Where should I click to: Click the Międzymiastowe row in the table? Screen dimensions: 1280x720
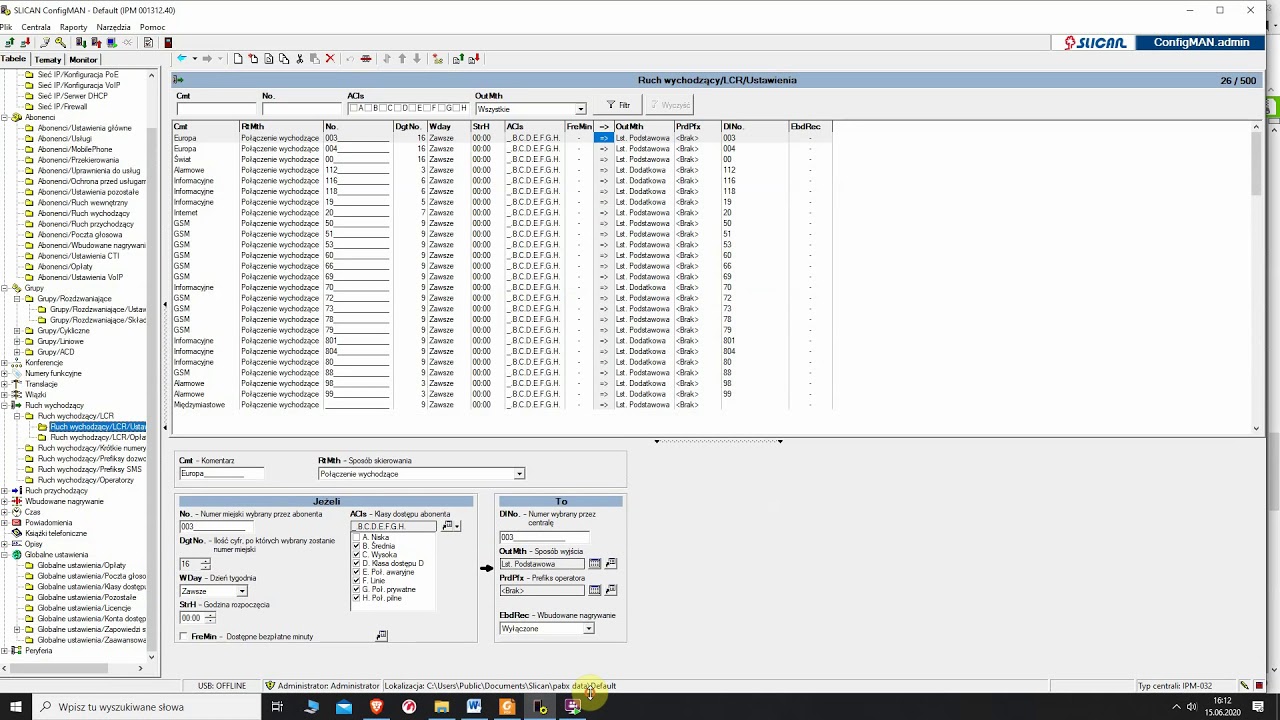point(500,405)
